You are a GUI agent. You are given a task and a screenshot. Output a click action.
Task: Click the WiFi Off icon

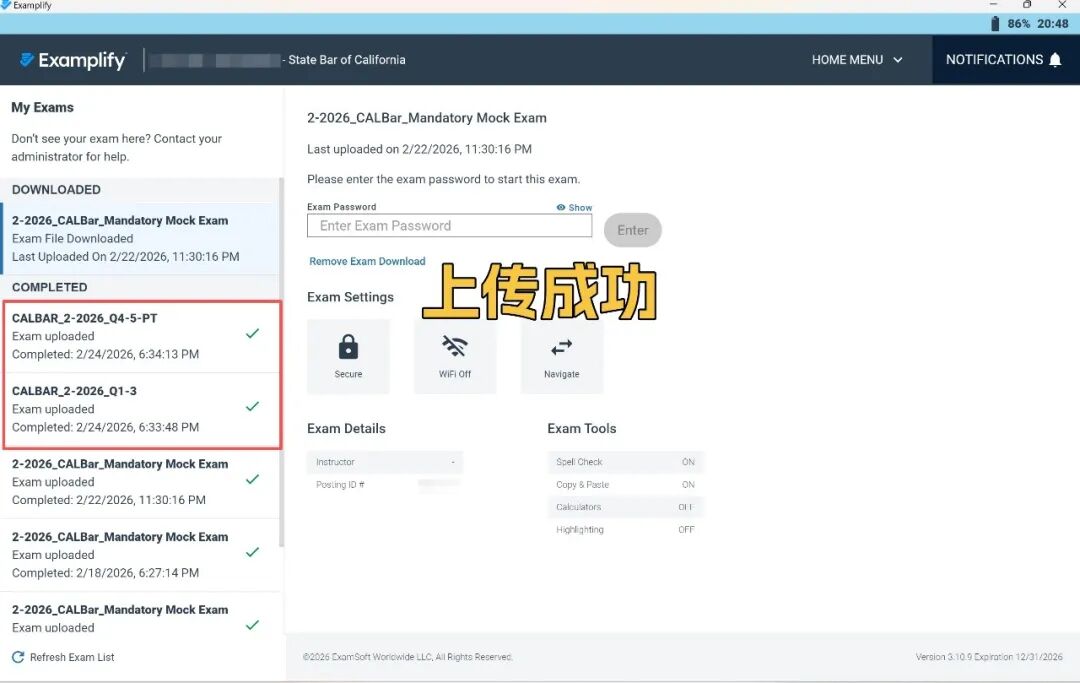[x=455, y=347]
